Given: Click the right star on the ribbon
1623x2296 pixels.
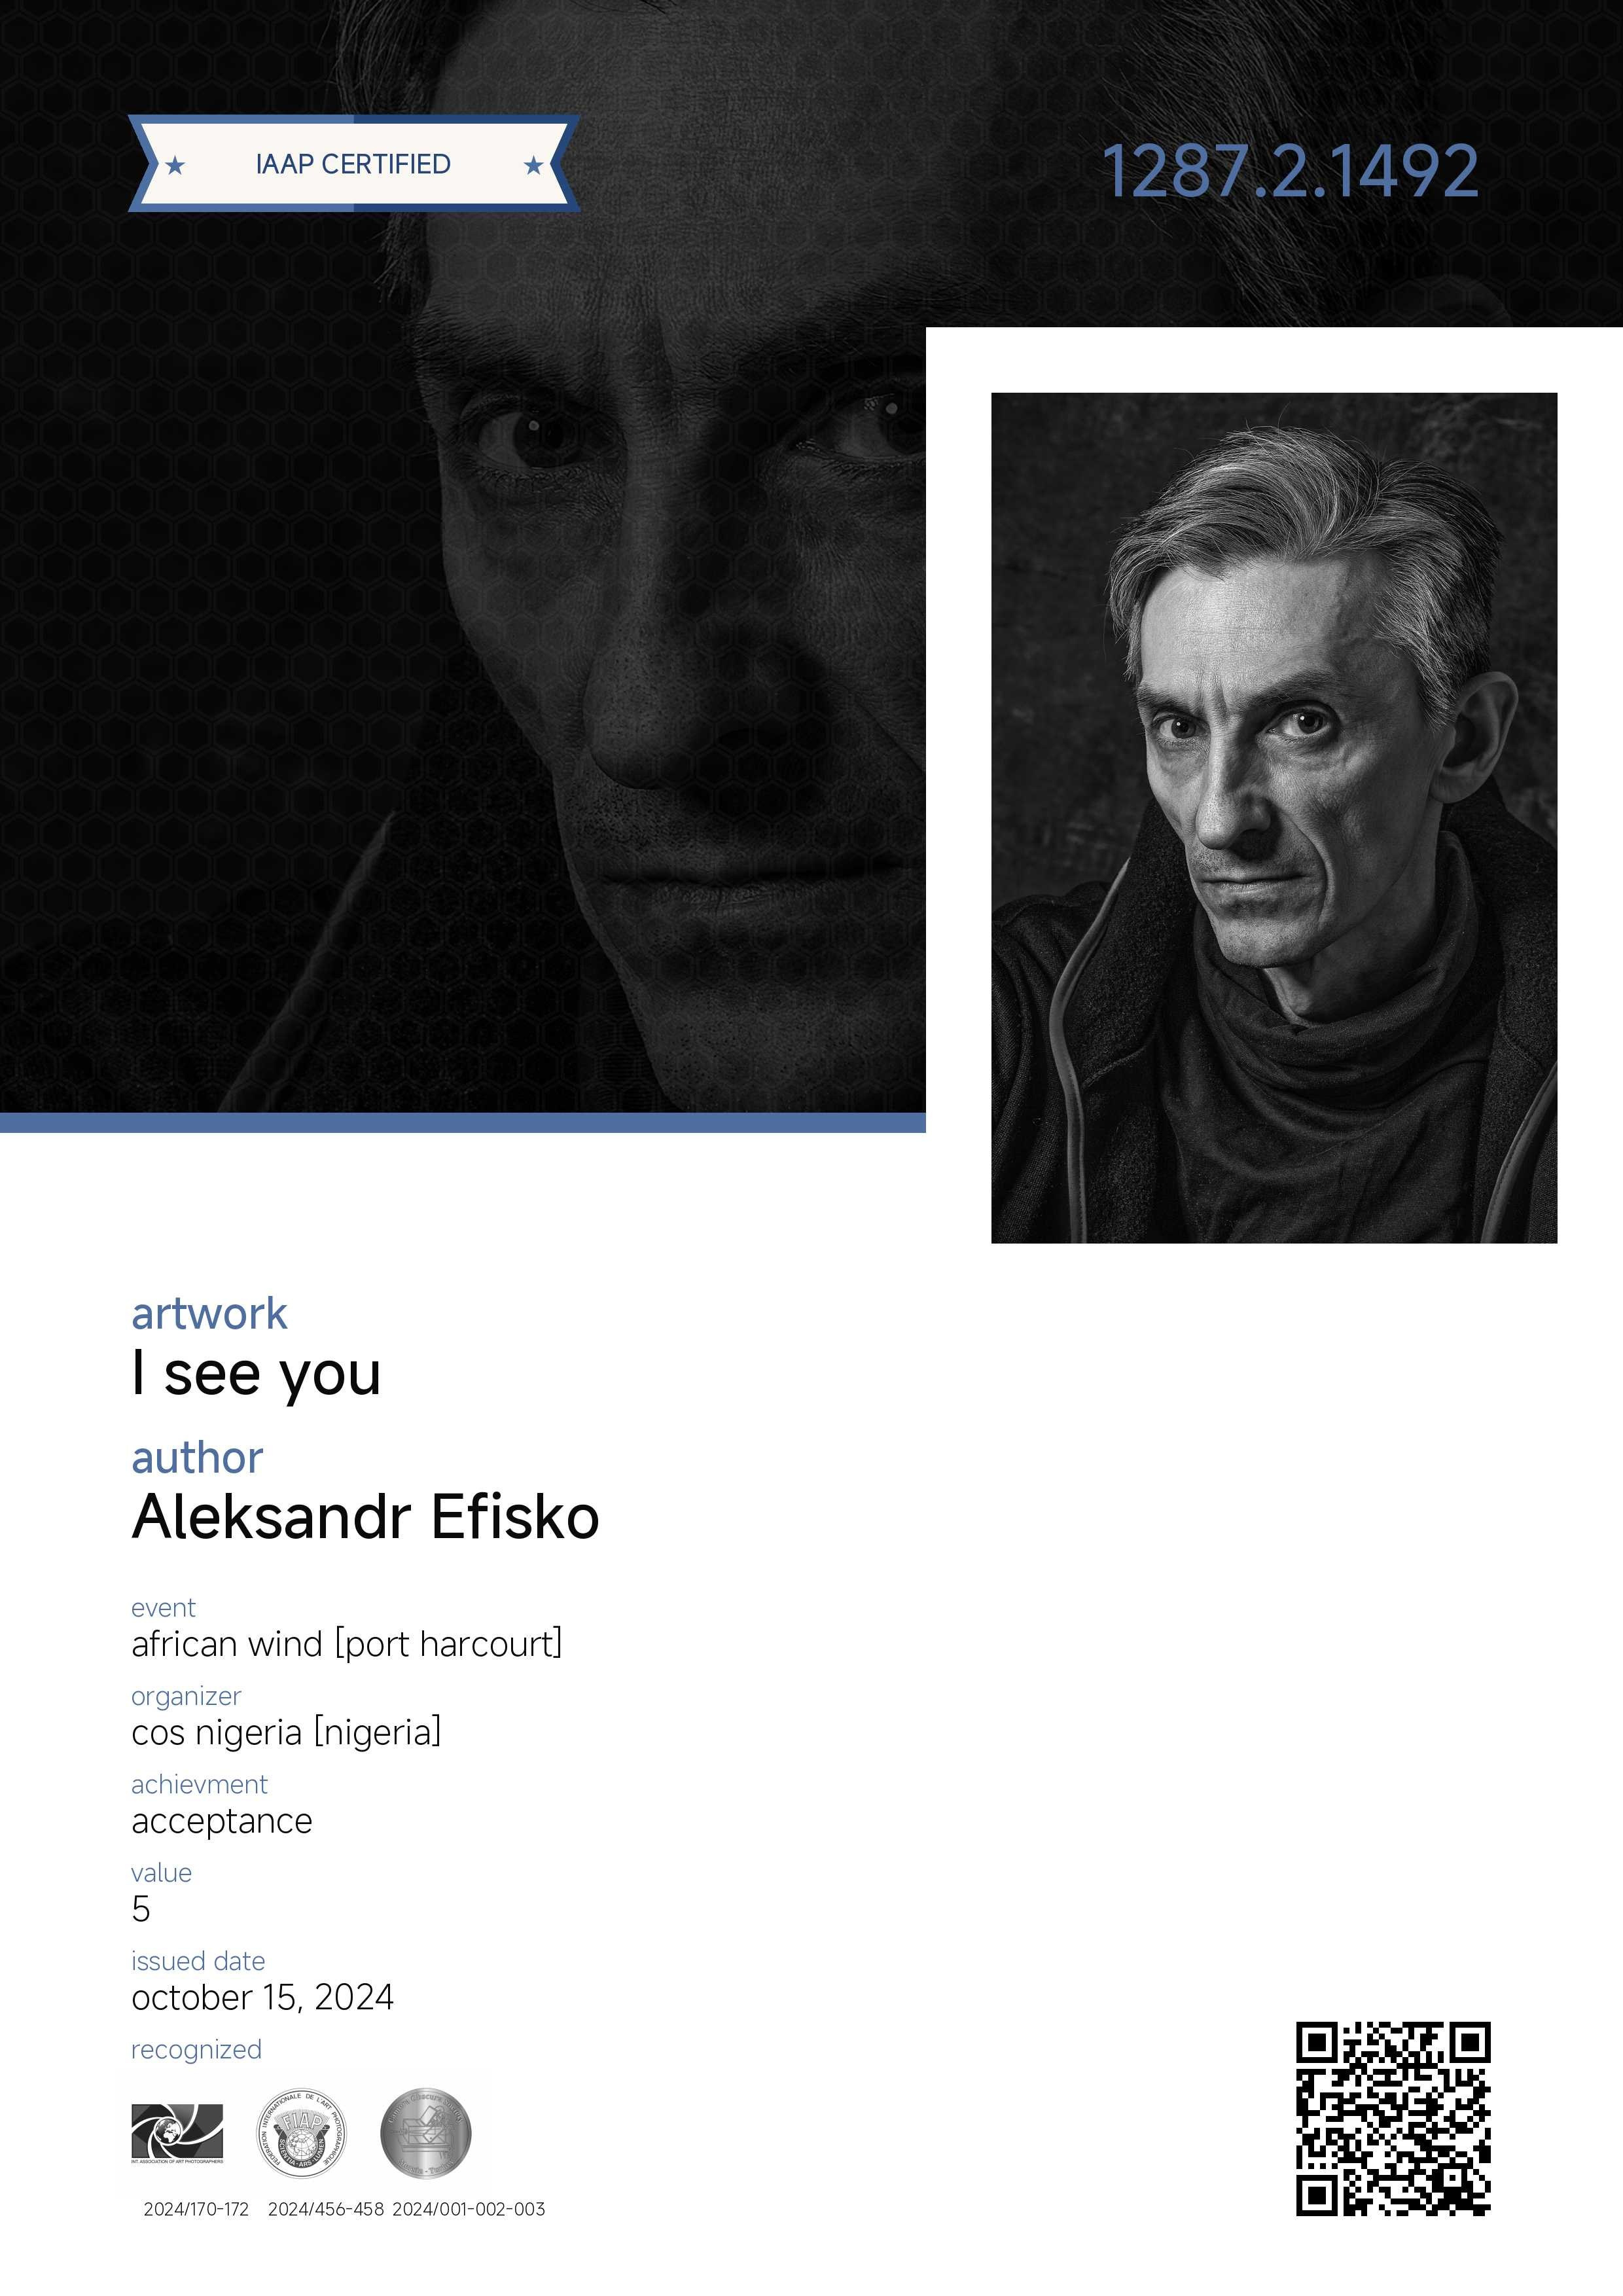Looking at the screenshot, I should pos(534,165).
